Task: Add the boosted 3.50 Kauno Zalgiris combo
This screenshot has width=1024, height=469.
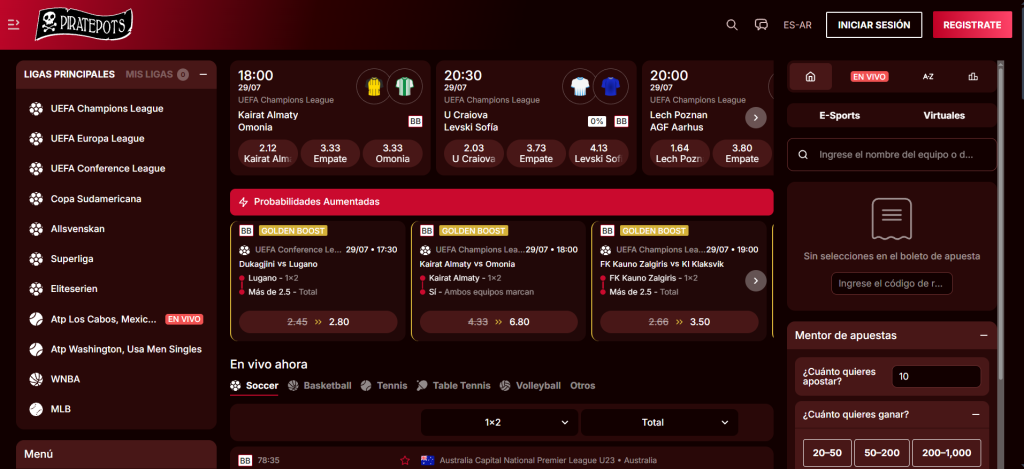Action: coord(679,322)
